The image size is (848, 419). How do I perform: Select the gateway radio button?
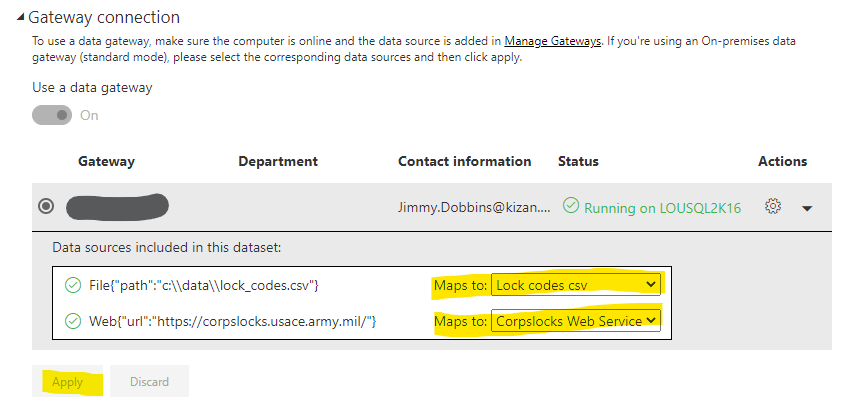tap(46, 207)
